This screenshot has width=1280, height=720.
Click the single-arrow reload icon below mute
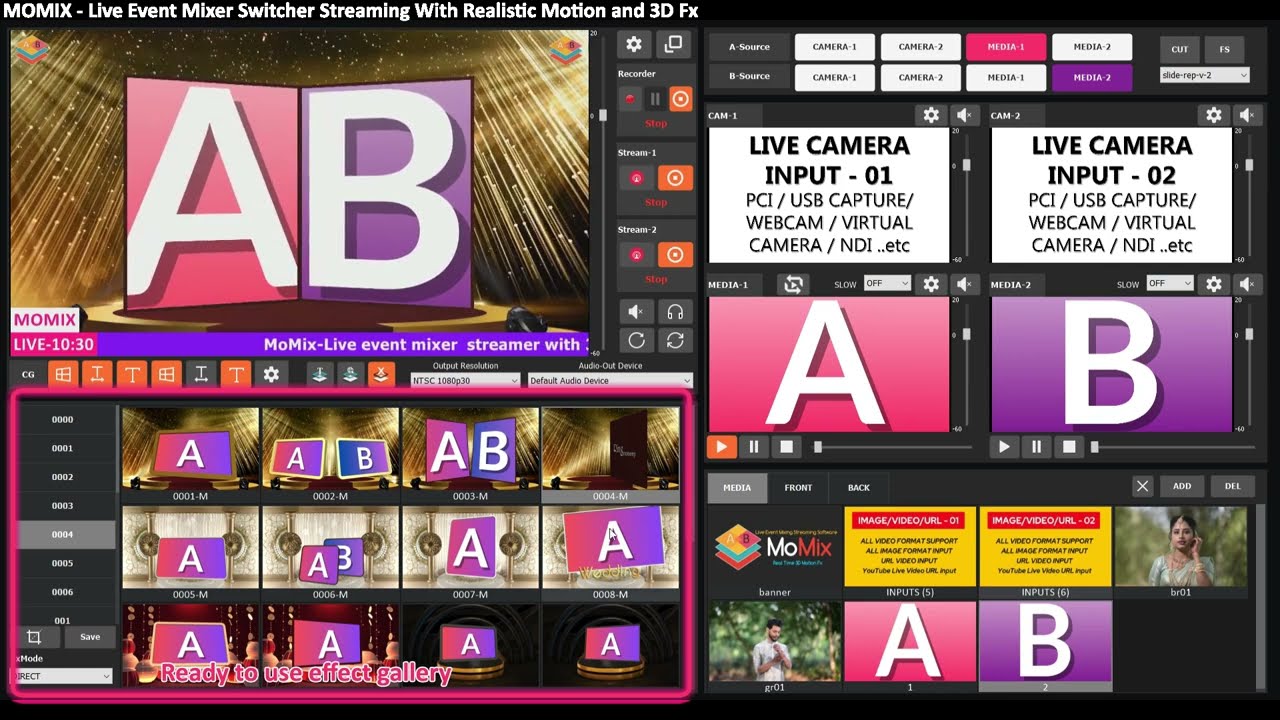(636, 340)
